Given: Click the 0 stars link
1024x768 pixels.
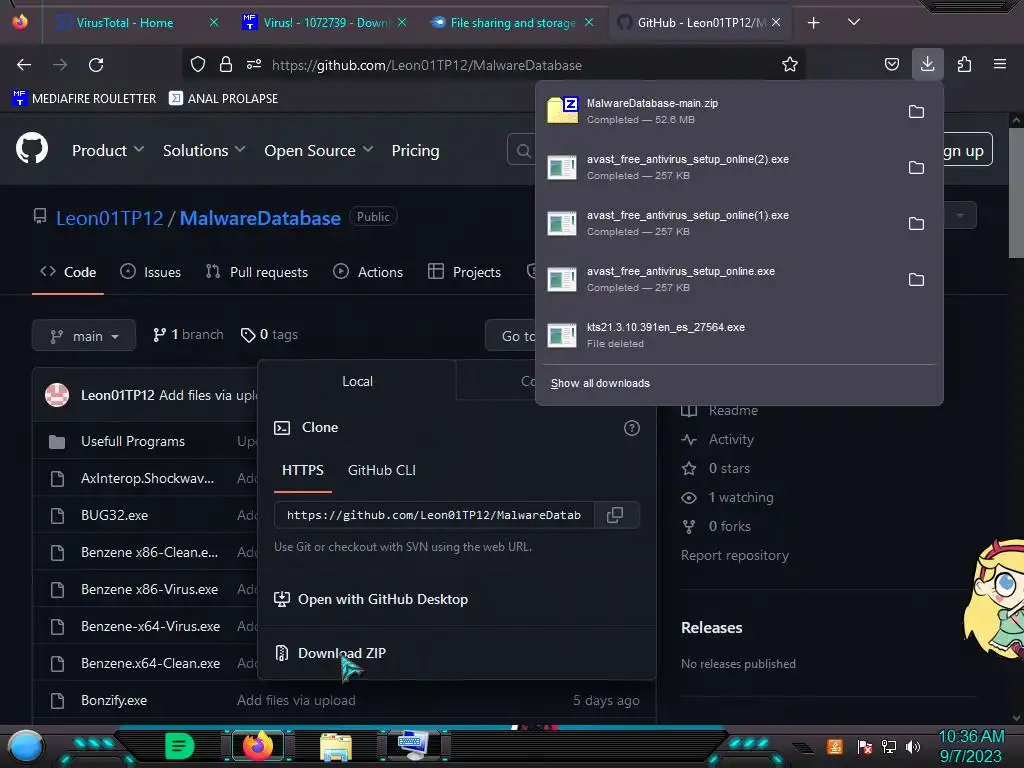Looking at the screenshot, I should [716, 468].
